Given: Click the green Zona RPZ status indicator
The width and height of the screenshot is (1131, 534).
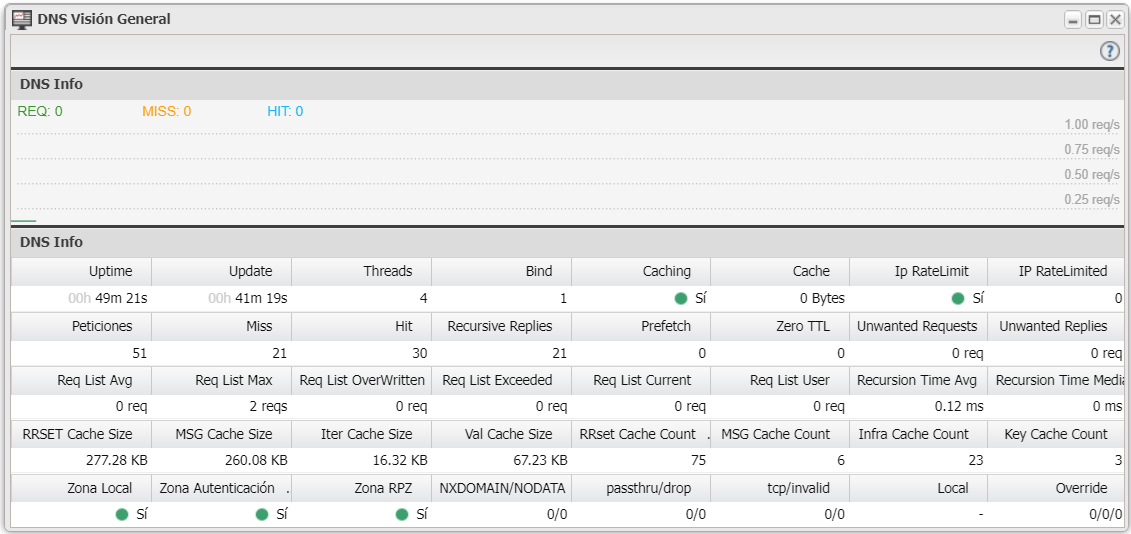Looking at the screenshot, I should click(x=402, y=514).
